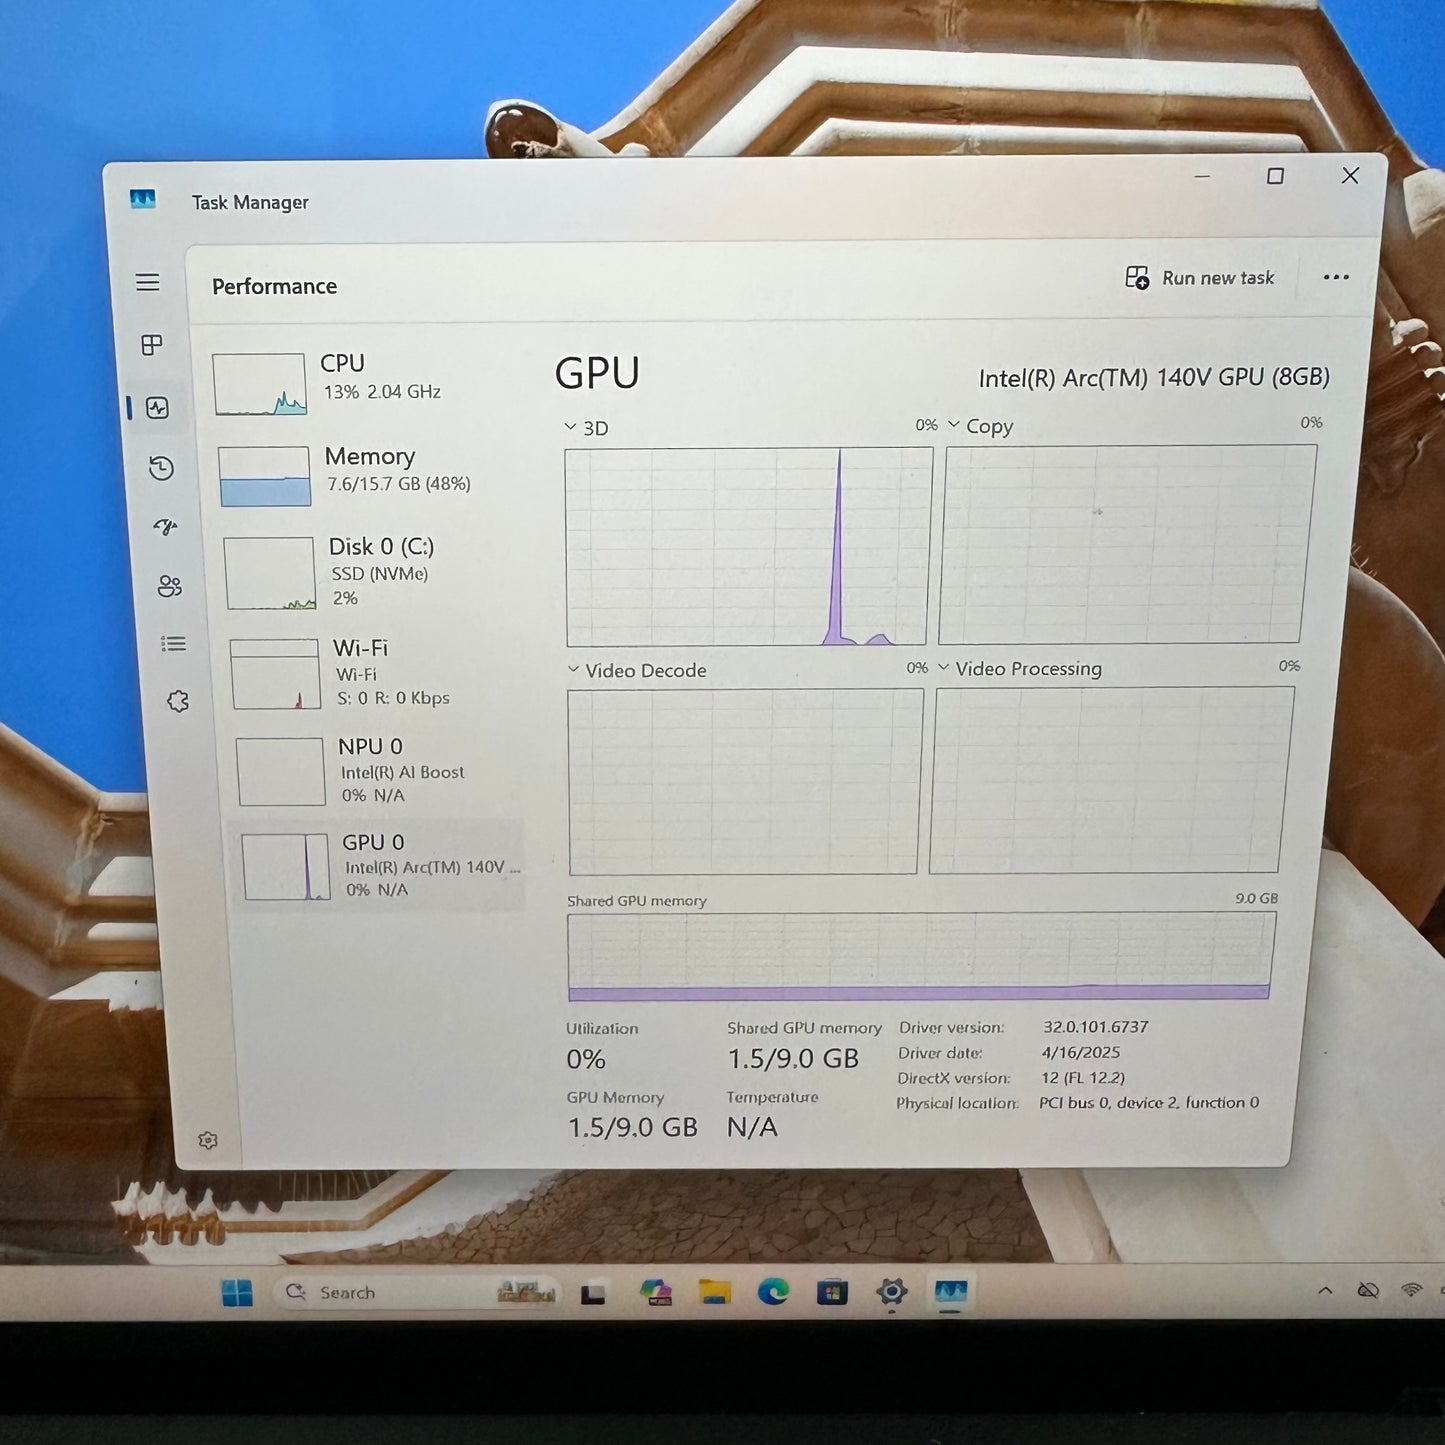Click the taskbar Search box

click(416, 1292)
